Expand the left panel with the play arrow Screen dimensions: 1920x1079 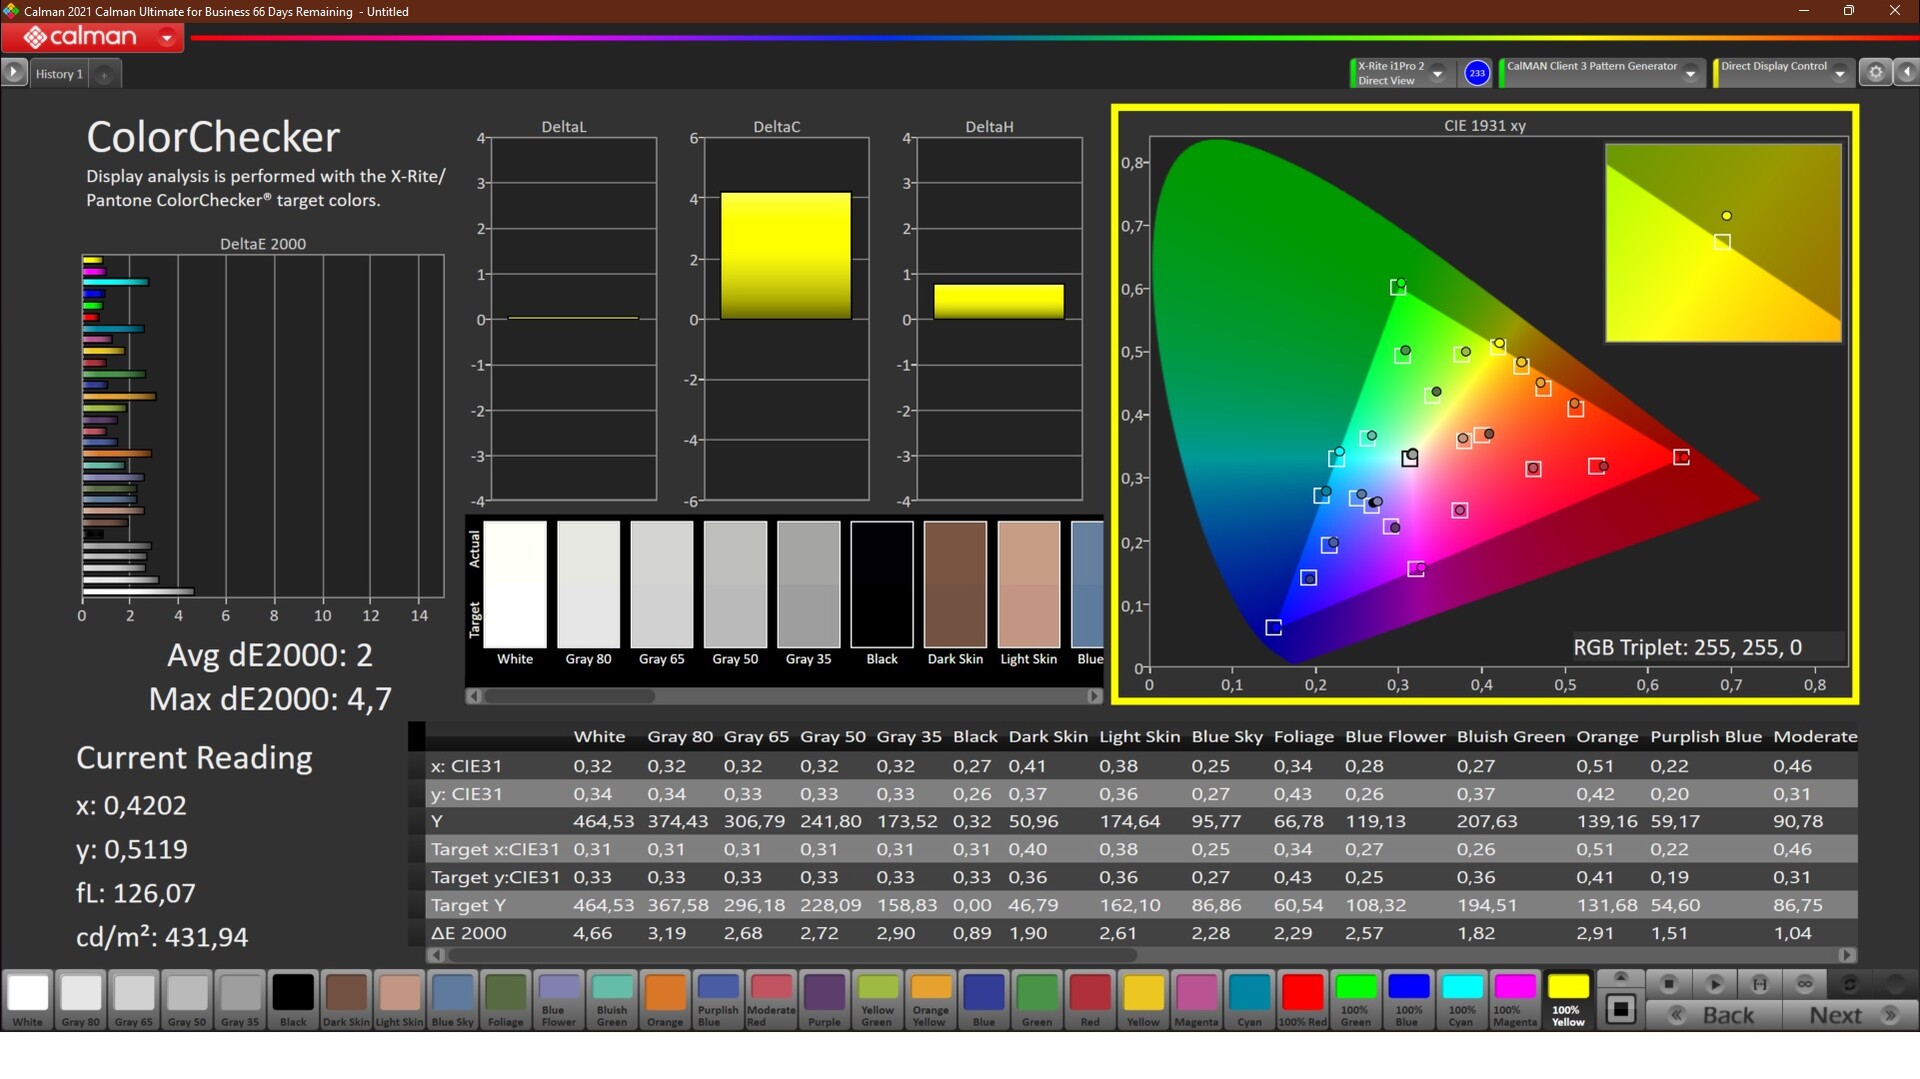[x=14, y=72]
